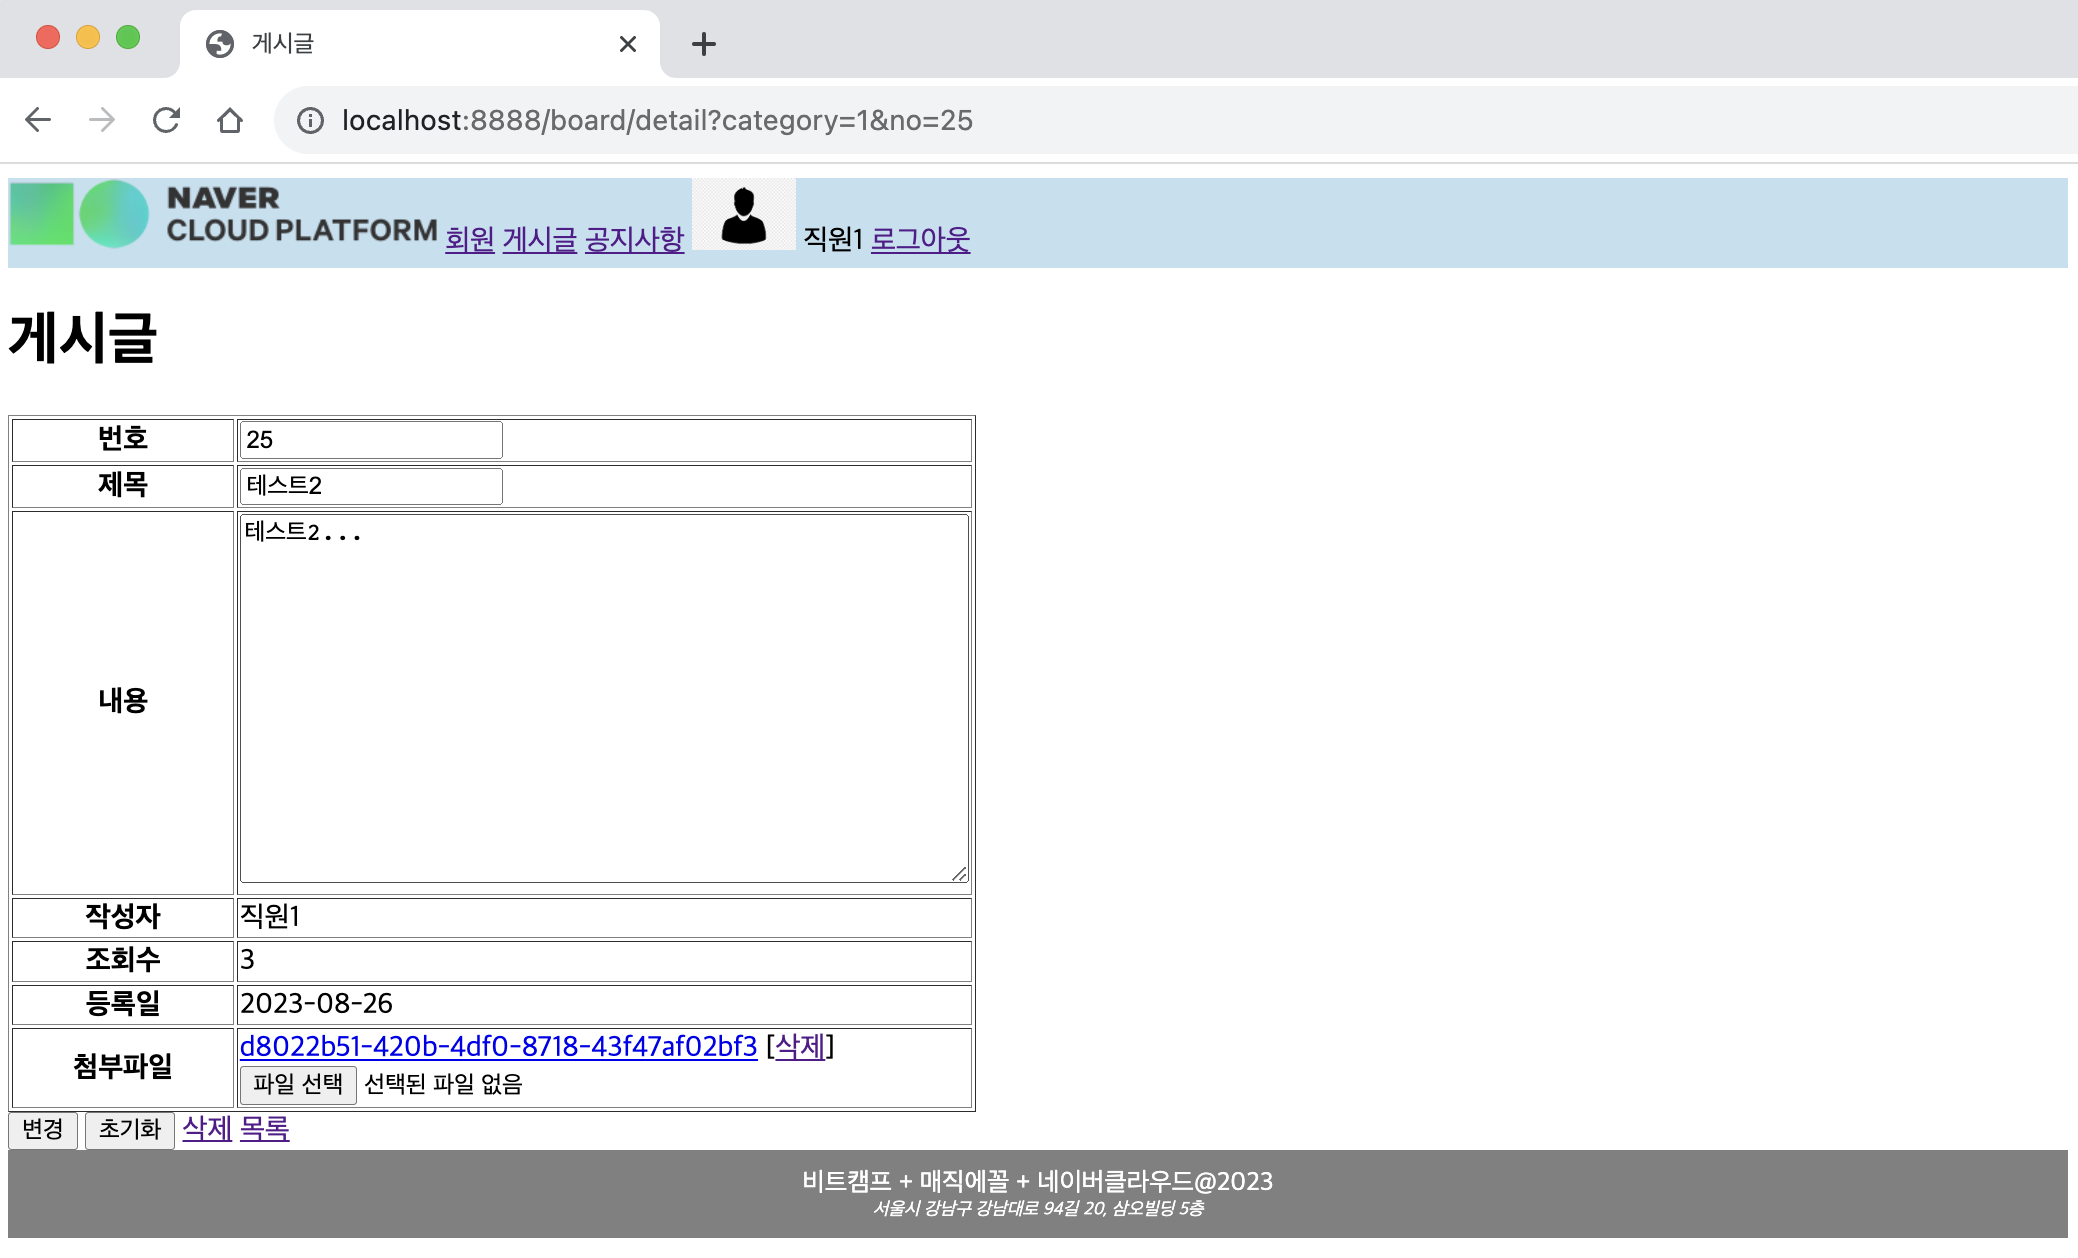Click the user profile avatar image
Image resolution: width=2078 pixels, height=1258 pixels.
pos(743,214)
